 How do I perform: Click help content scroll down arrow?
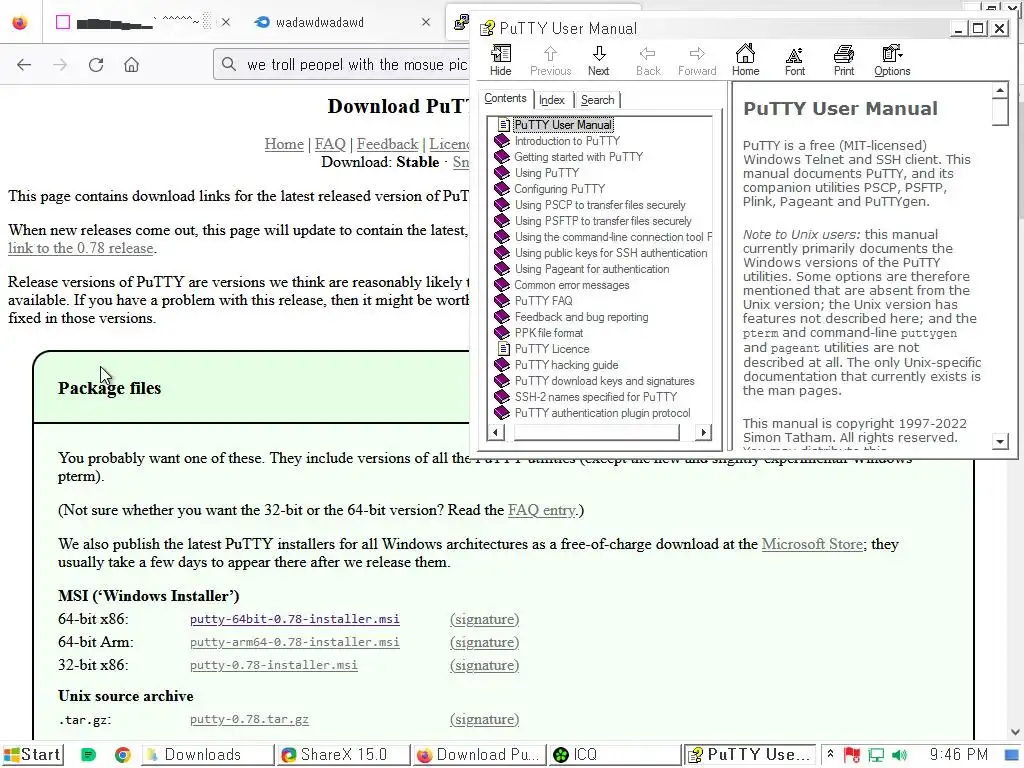point(1000,442)
